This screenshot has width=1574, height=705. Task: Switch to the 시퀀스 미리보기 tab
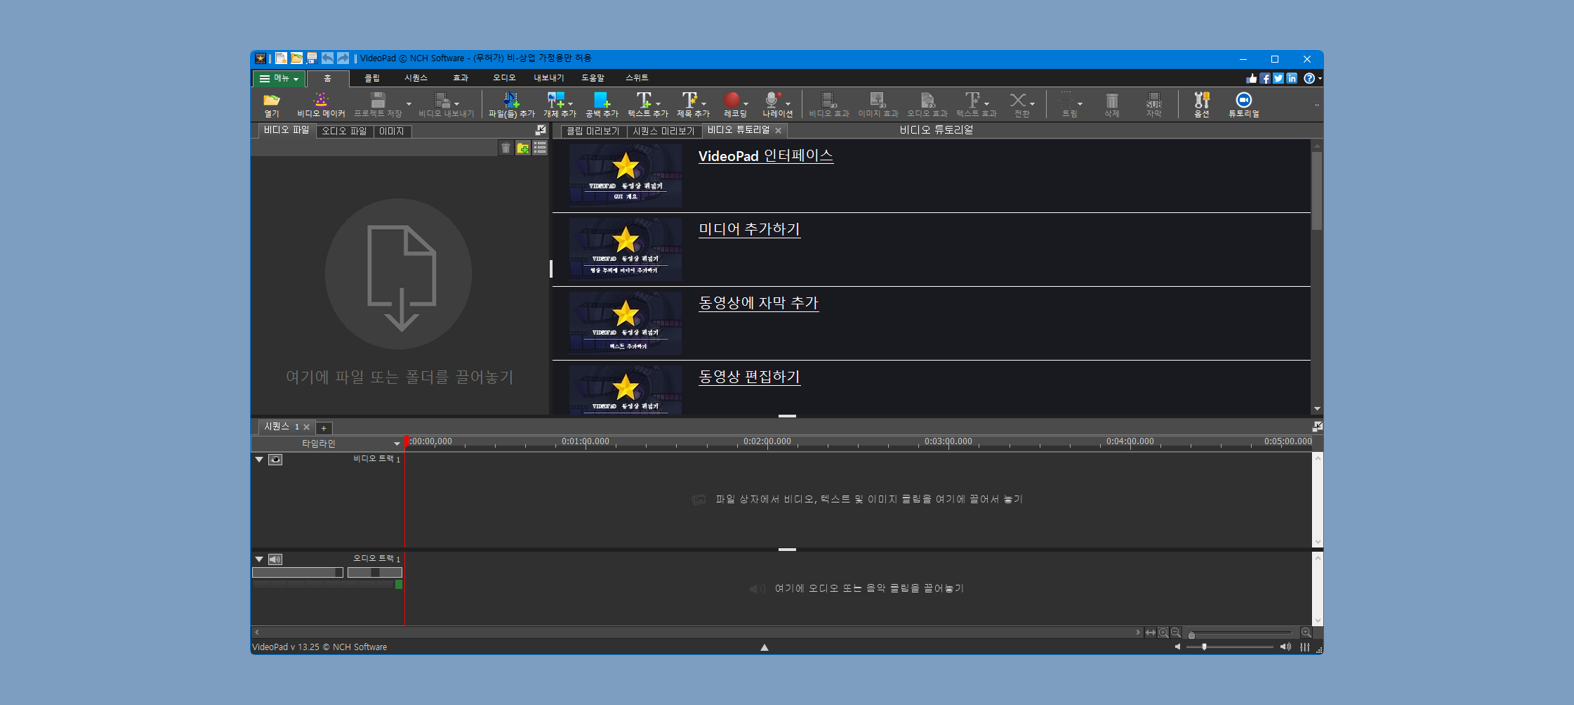(x=663, y=131)
